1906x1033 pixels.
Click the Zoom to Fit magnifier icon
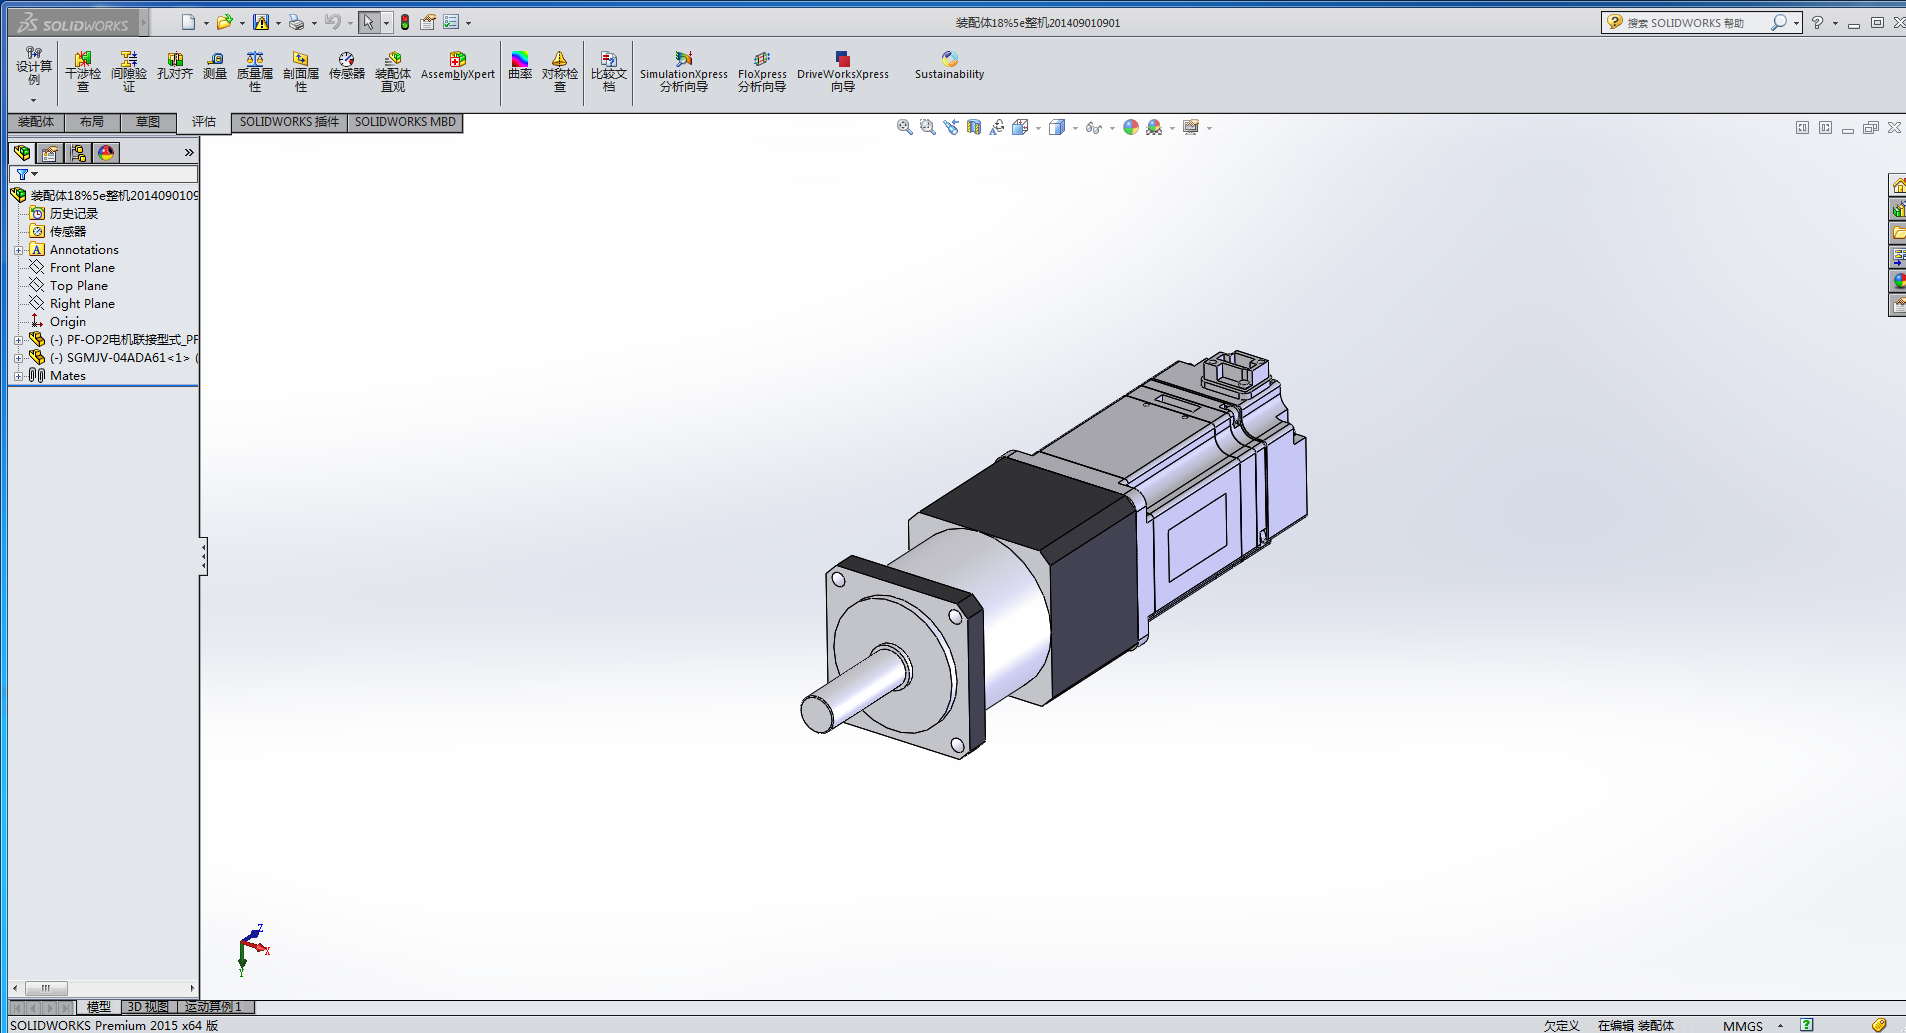904,127
